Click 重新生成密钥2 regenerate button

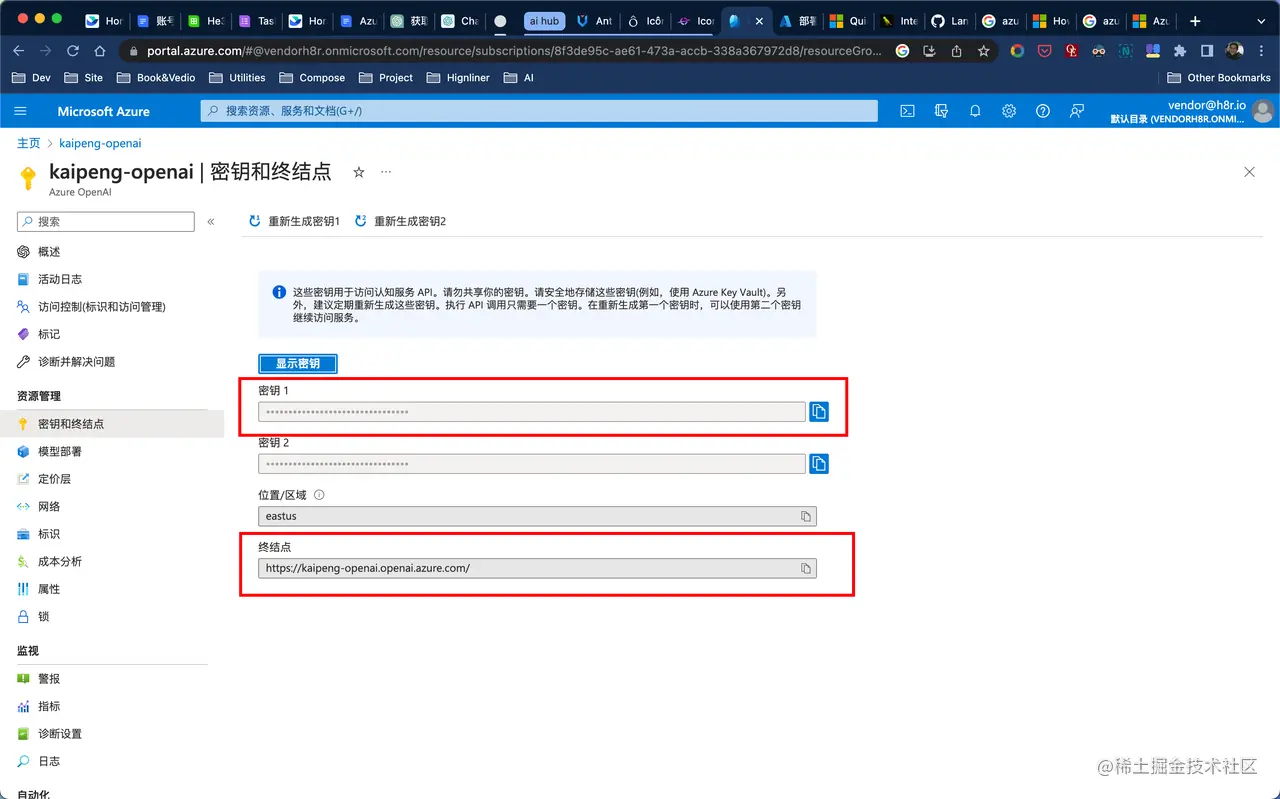pos(401,221)
